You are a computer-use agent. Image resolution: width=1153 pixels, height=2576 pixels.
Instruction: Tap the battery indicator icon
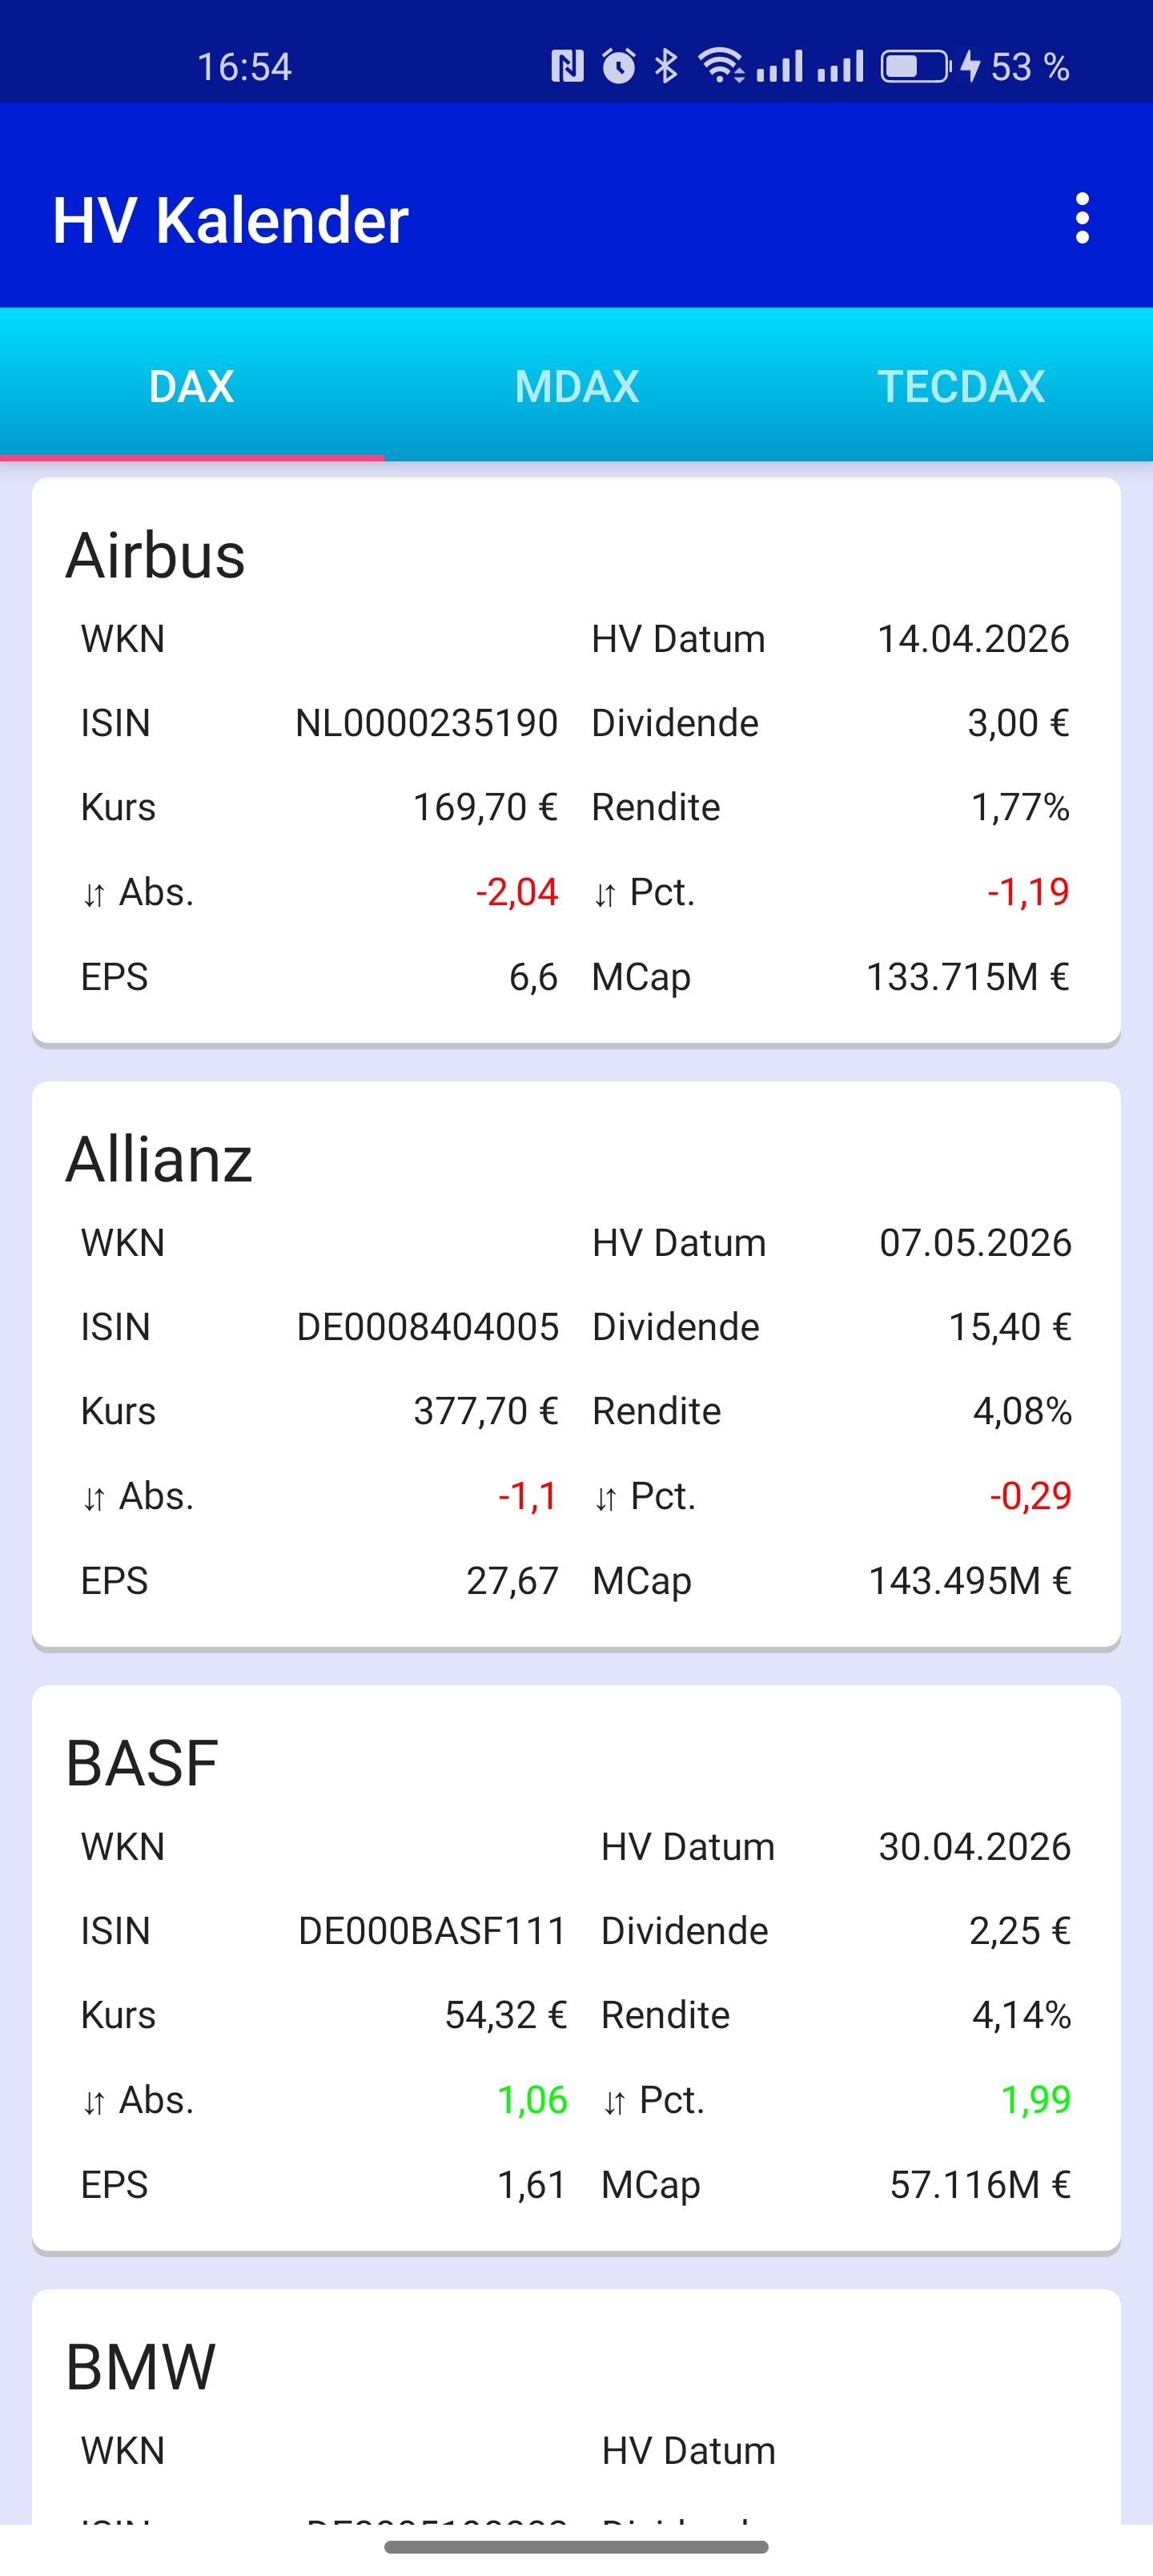(916, 66)
